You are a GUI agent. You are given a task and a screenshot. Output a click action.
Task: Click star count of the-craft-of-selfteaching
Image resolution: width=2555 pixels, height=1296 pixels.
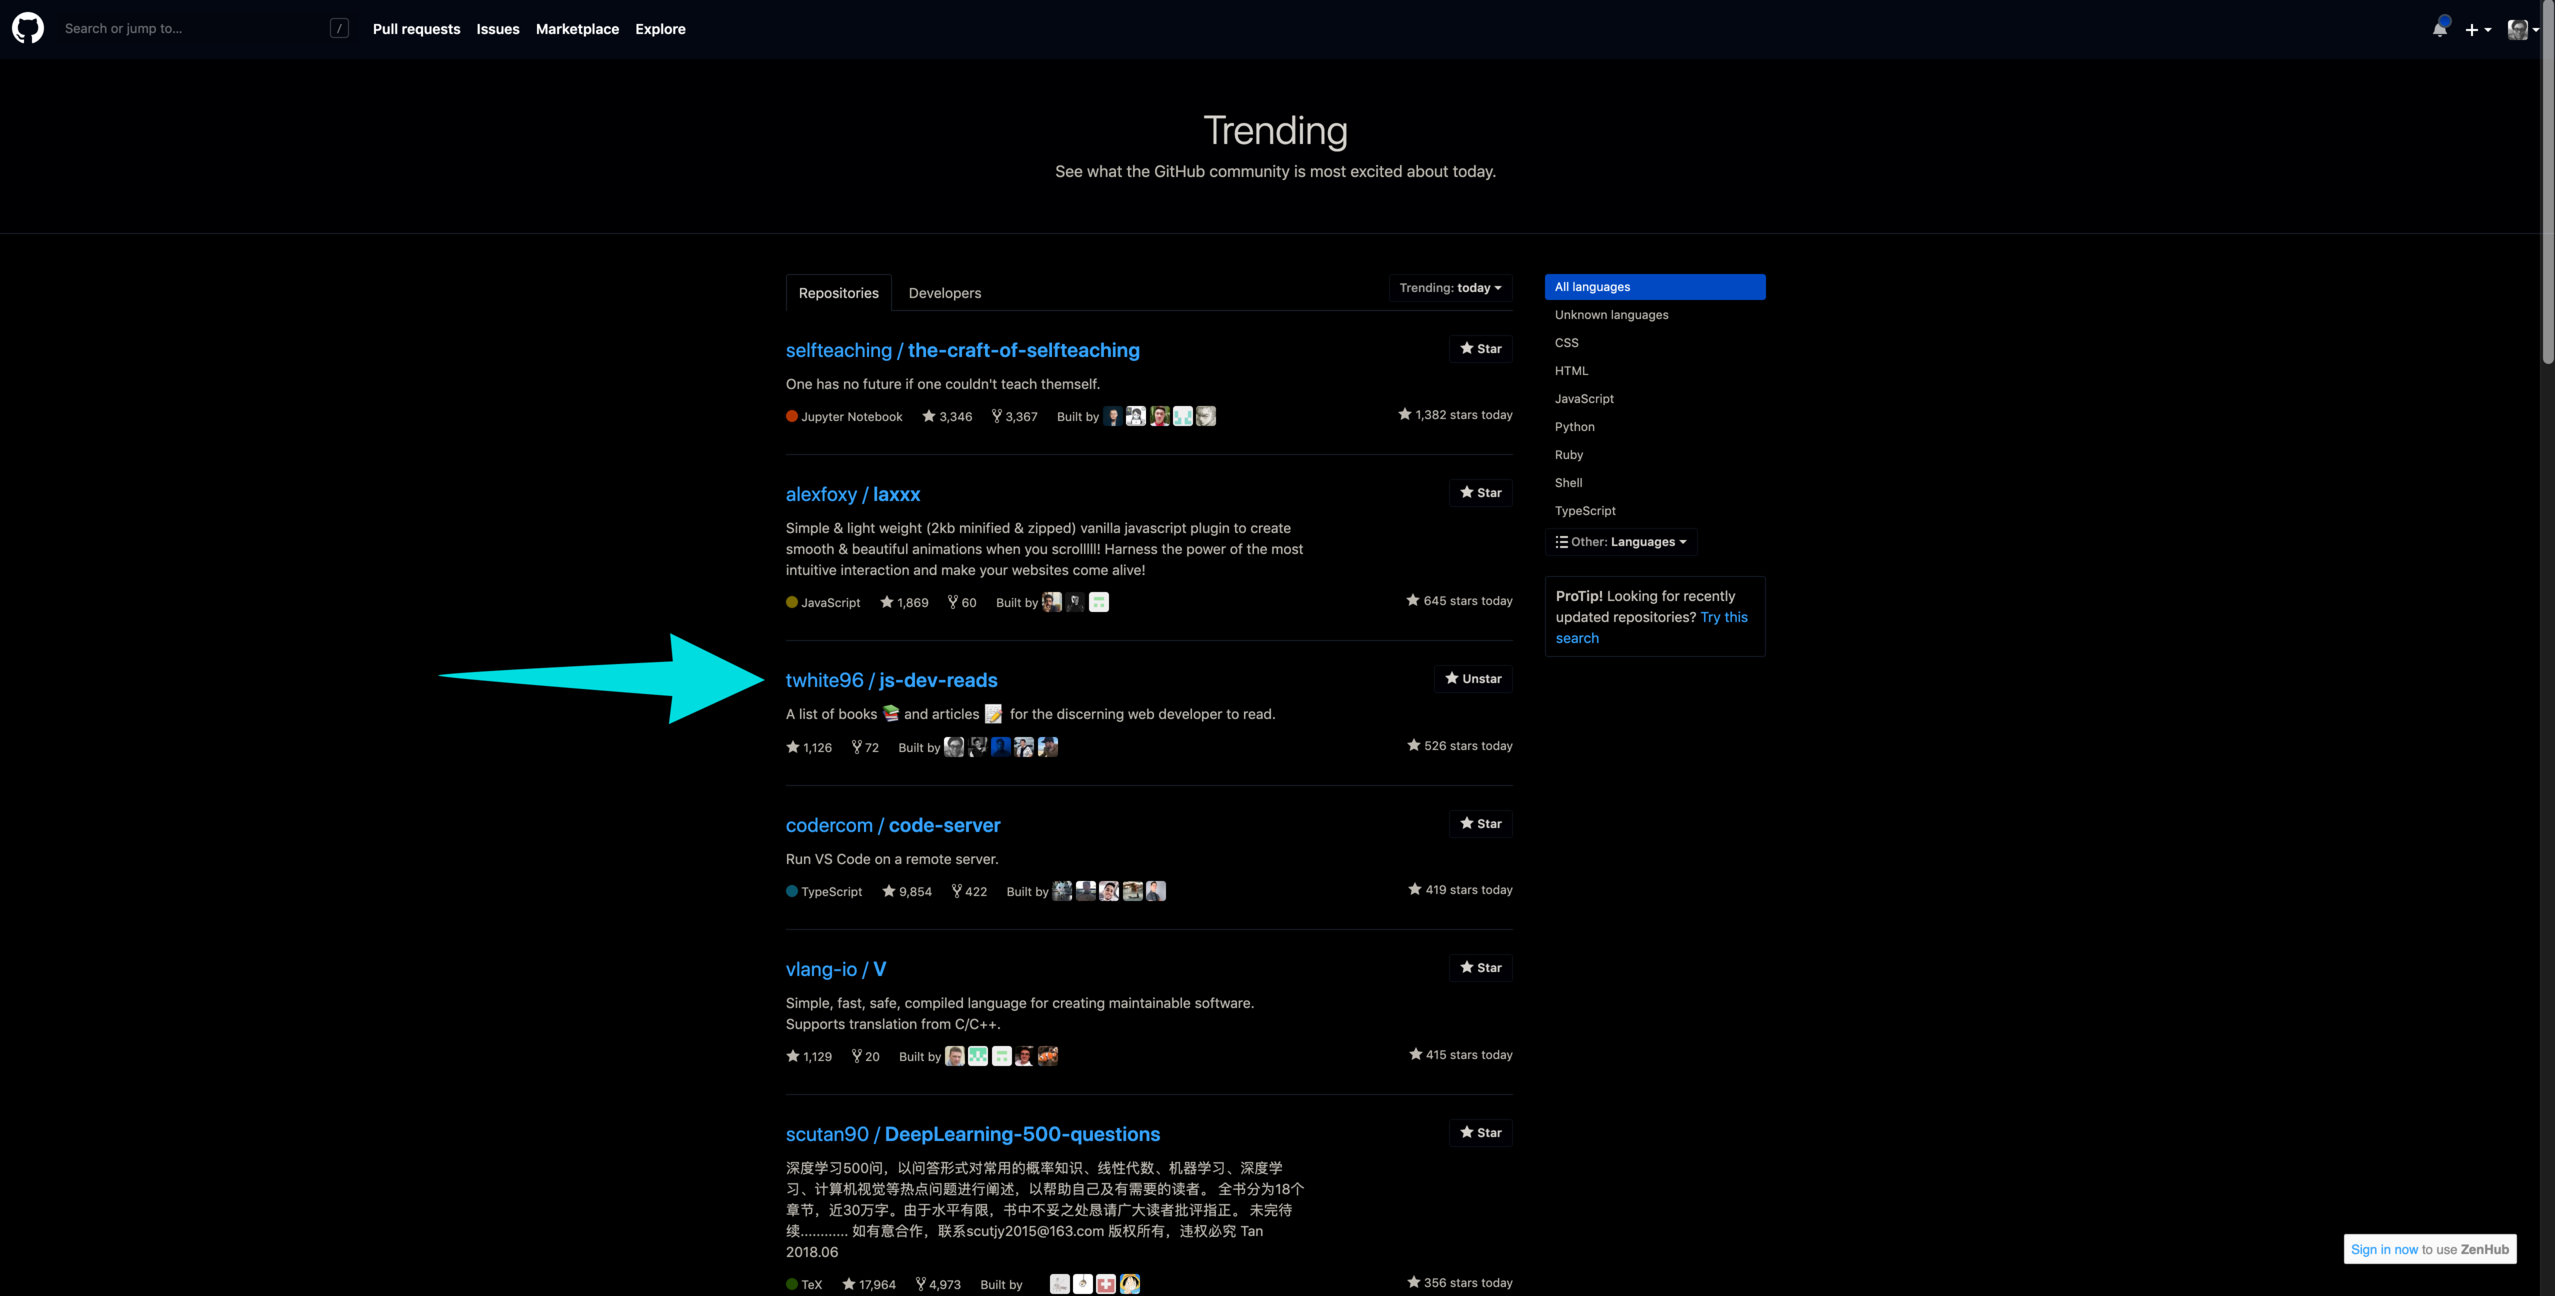click(x=947, y=417)
